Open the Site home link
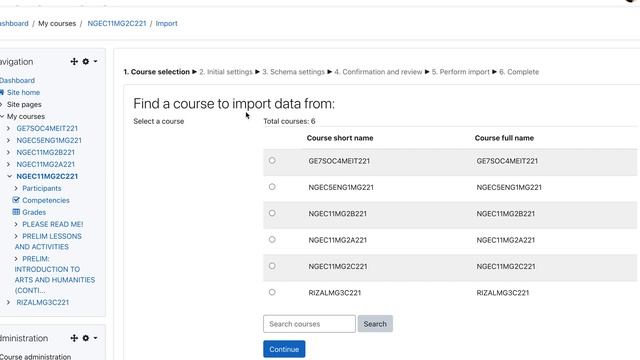The image size is (640, 360). pyautogui.click(x=23, y=92)
